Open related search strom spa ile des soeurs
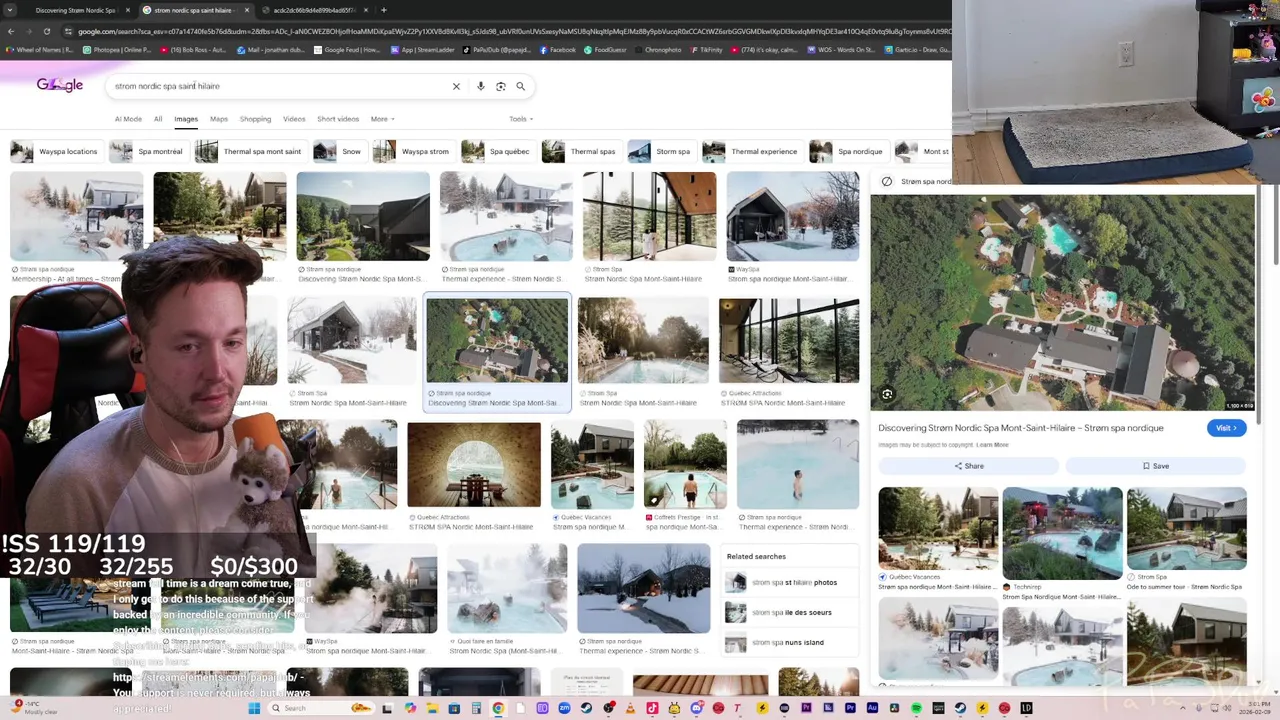Screen dimensions: 1280x720 (x=790, y=612)
